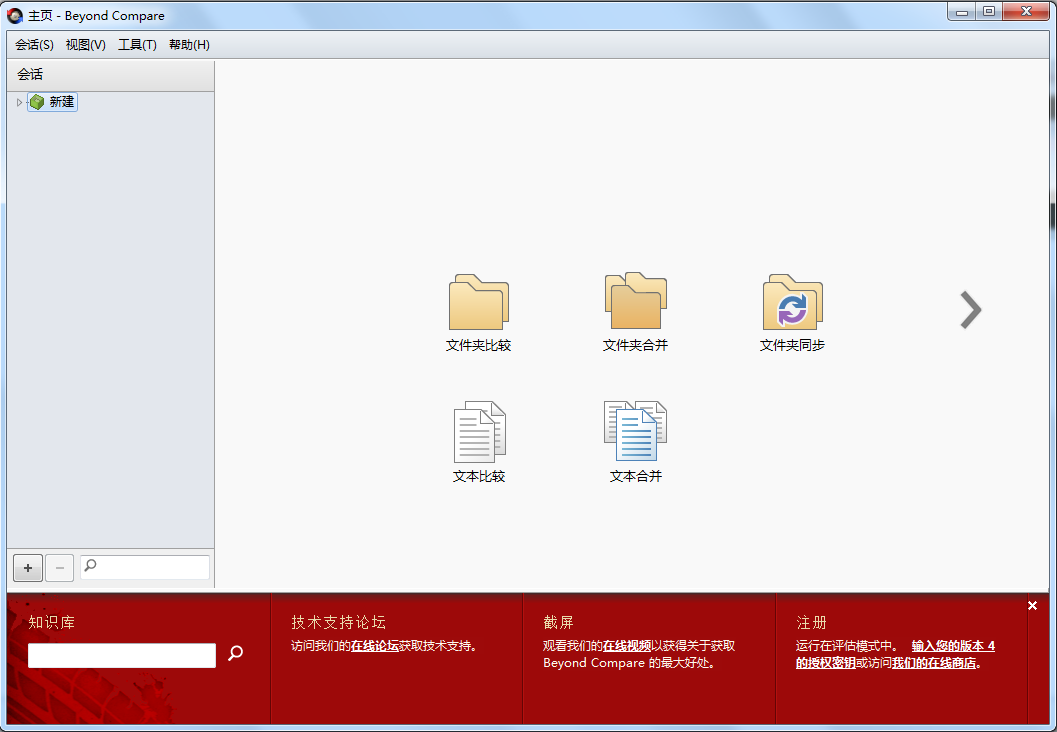Dismiss the red banner with the × button
The image size is (1057, 732).
click(x=1032, y=605)
